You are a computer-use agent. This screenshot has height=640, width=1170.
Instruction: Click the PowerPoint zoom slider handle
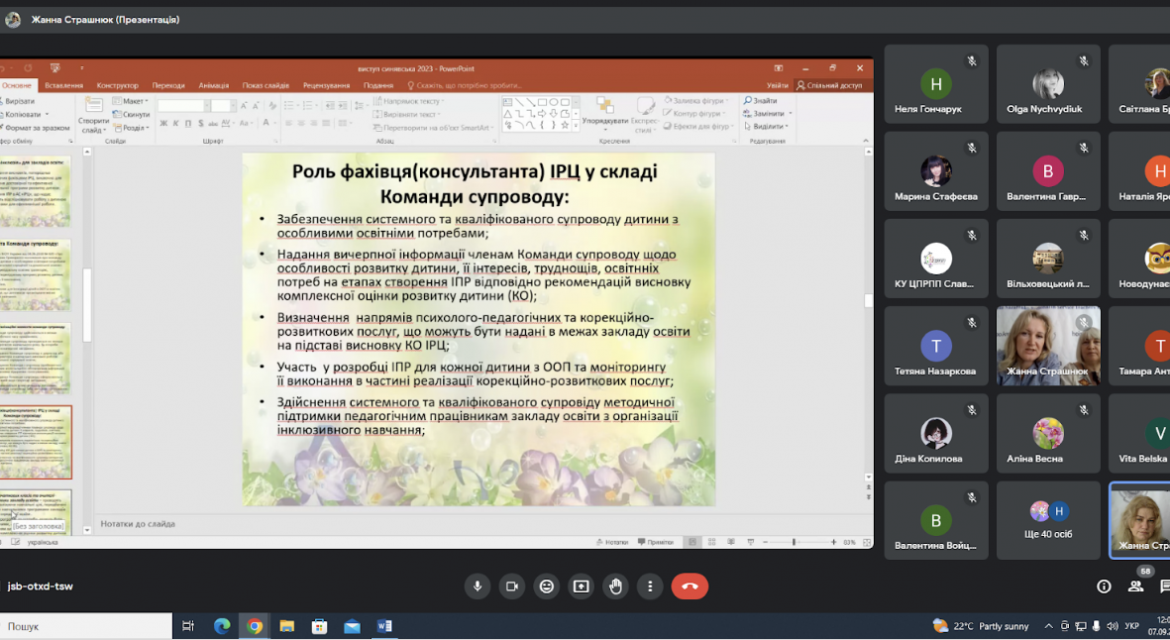pyautogui.click(x=794, y=542)
